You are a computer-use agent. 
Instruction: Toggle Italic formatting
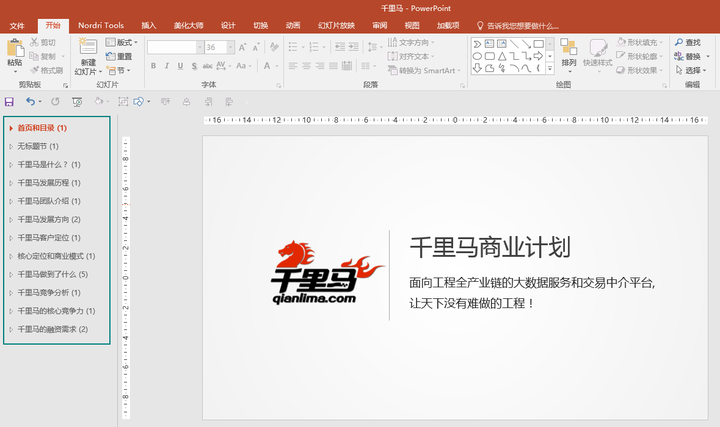click(x=167, y=66)
